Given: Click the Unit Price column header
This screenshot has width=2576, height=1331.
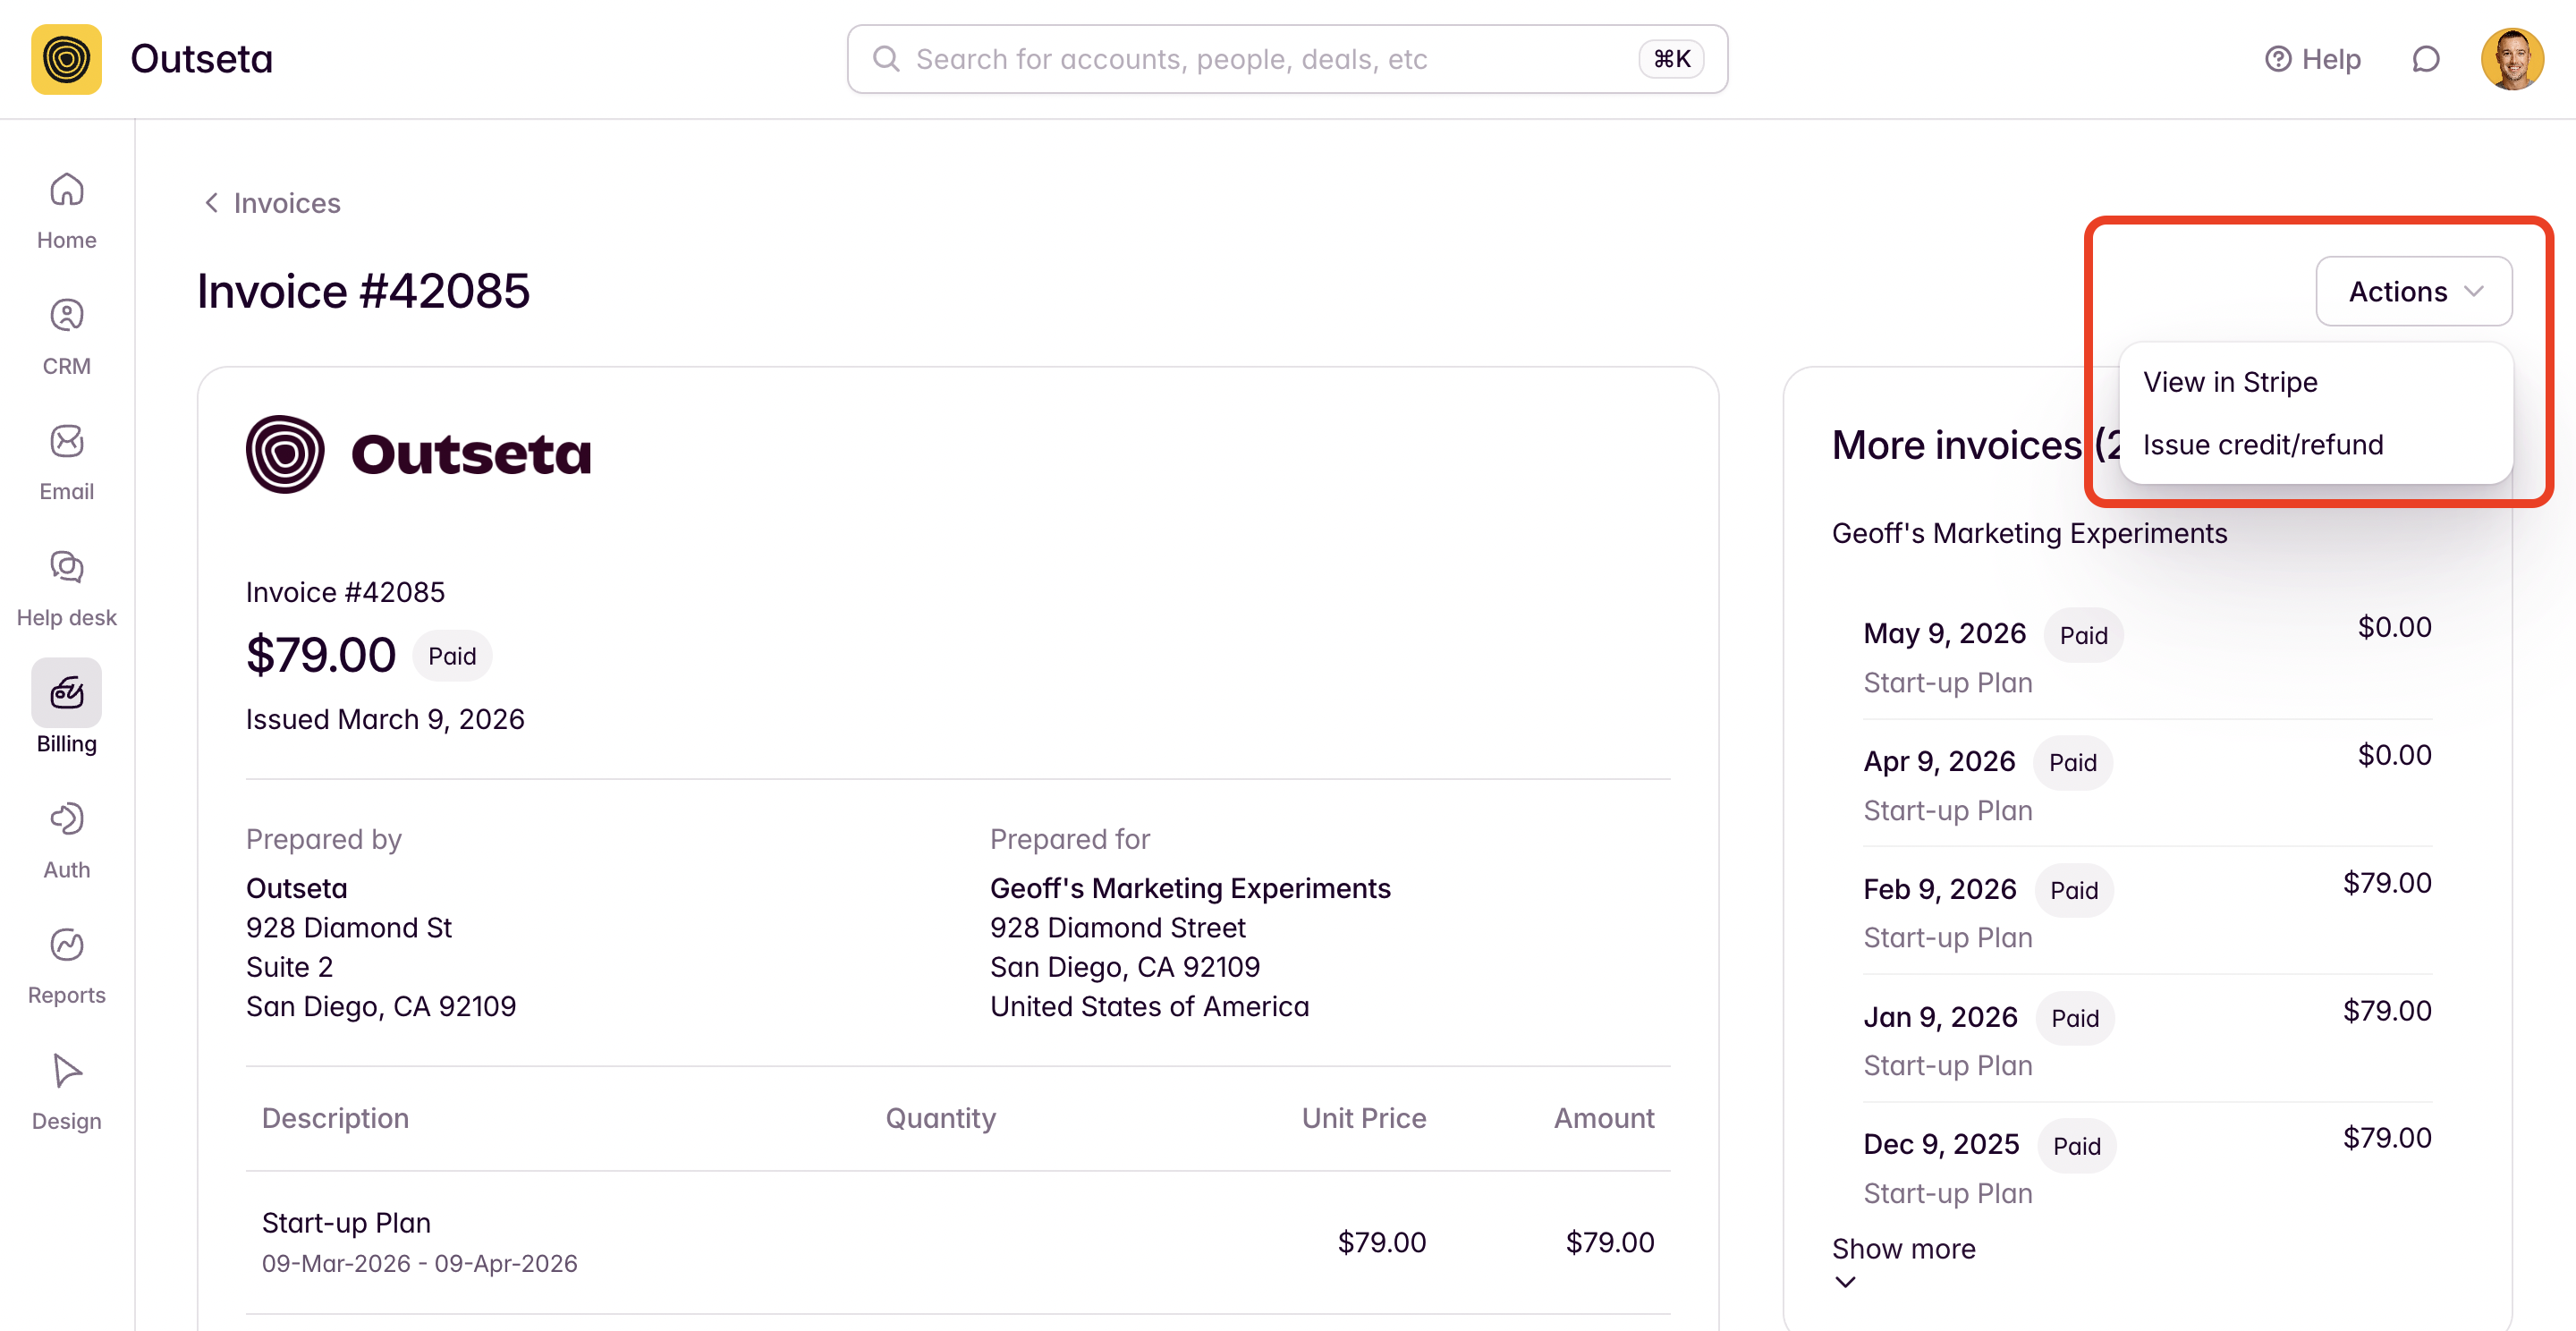Looking at the screenshot, I should coord(1363,1118).
